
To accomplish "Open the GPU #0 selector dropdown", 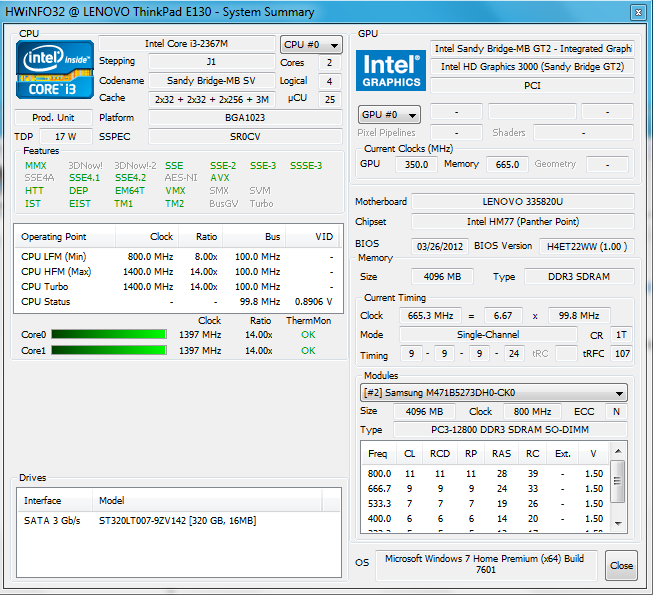I will point(389,115).
